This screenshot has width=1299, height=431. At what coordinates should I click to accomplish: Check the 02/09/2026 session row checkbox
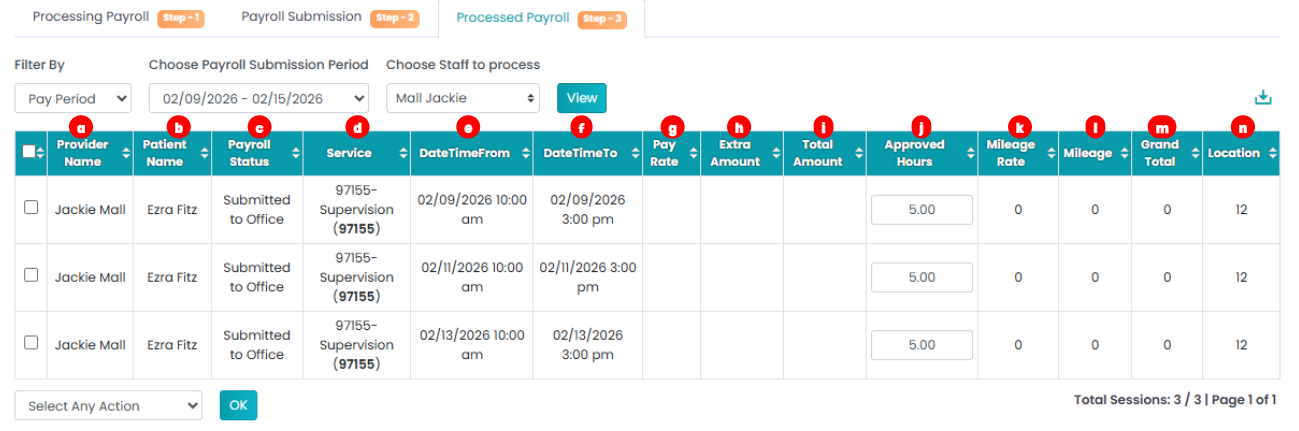[31, 207]
